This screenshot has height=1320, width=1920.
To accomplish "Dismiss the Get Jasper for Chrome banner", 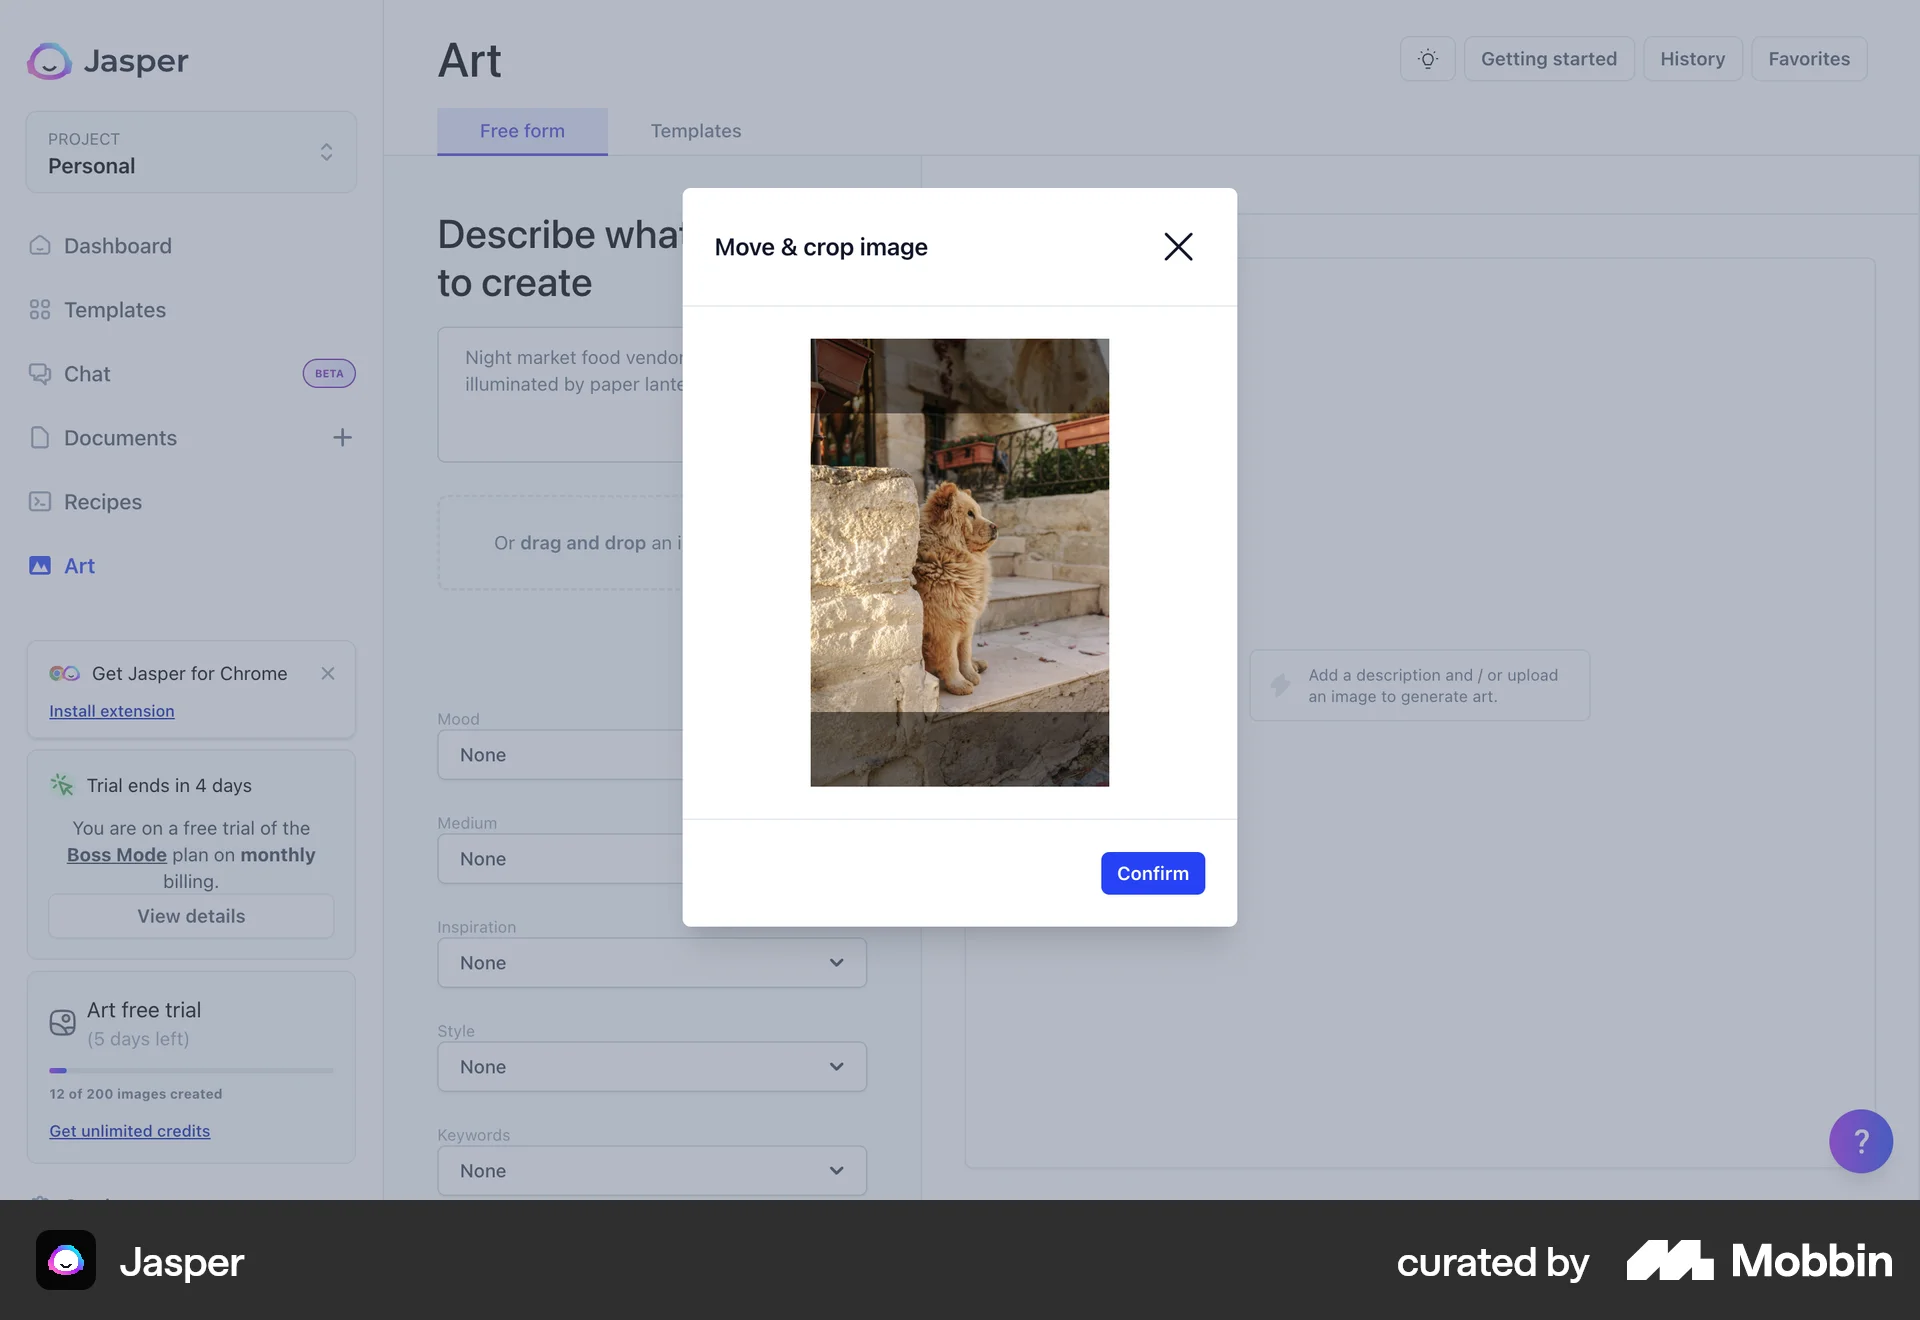I will click(x=327, y=673).
